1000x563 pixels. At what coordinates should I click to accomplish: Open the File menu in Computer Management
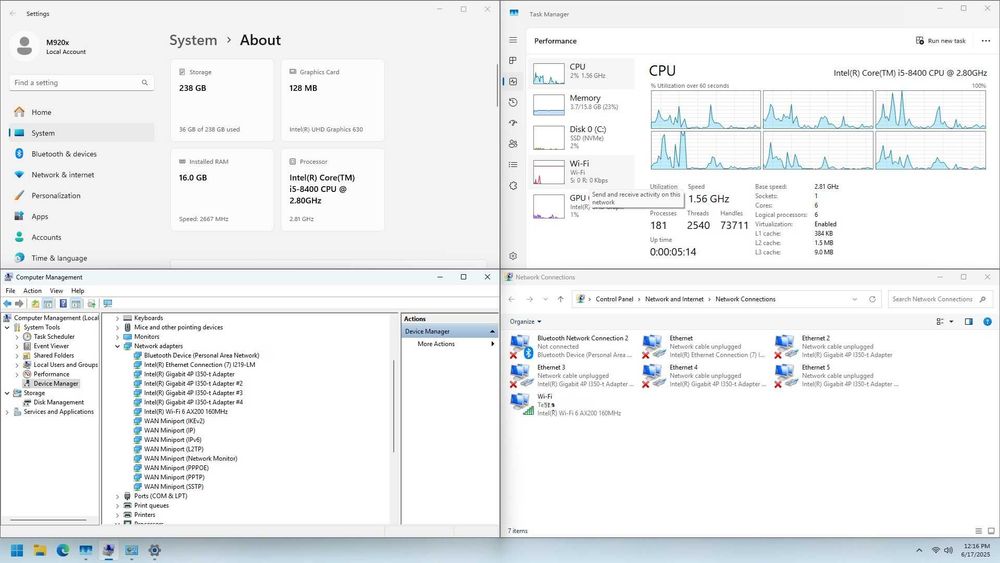pyautogui.click(x=10, y=291)
